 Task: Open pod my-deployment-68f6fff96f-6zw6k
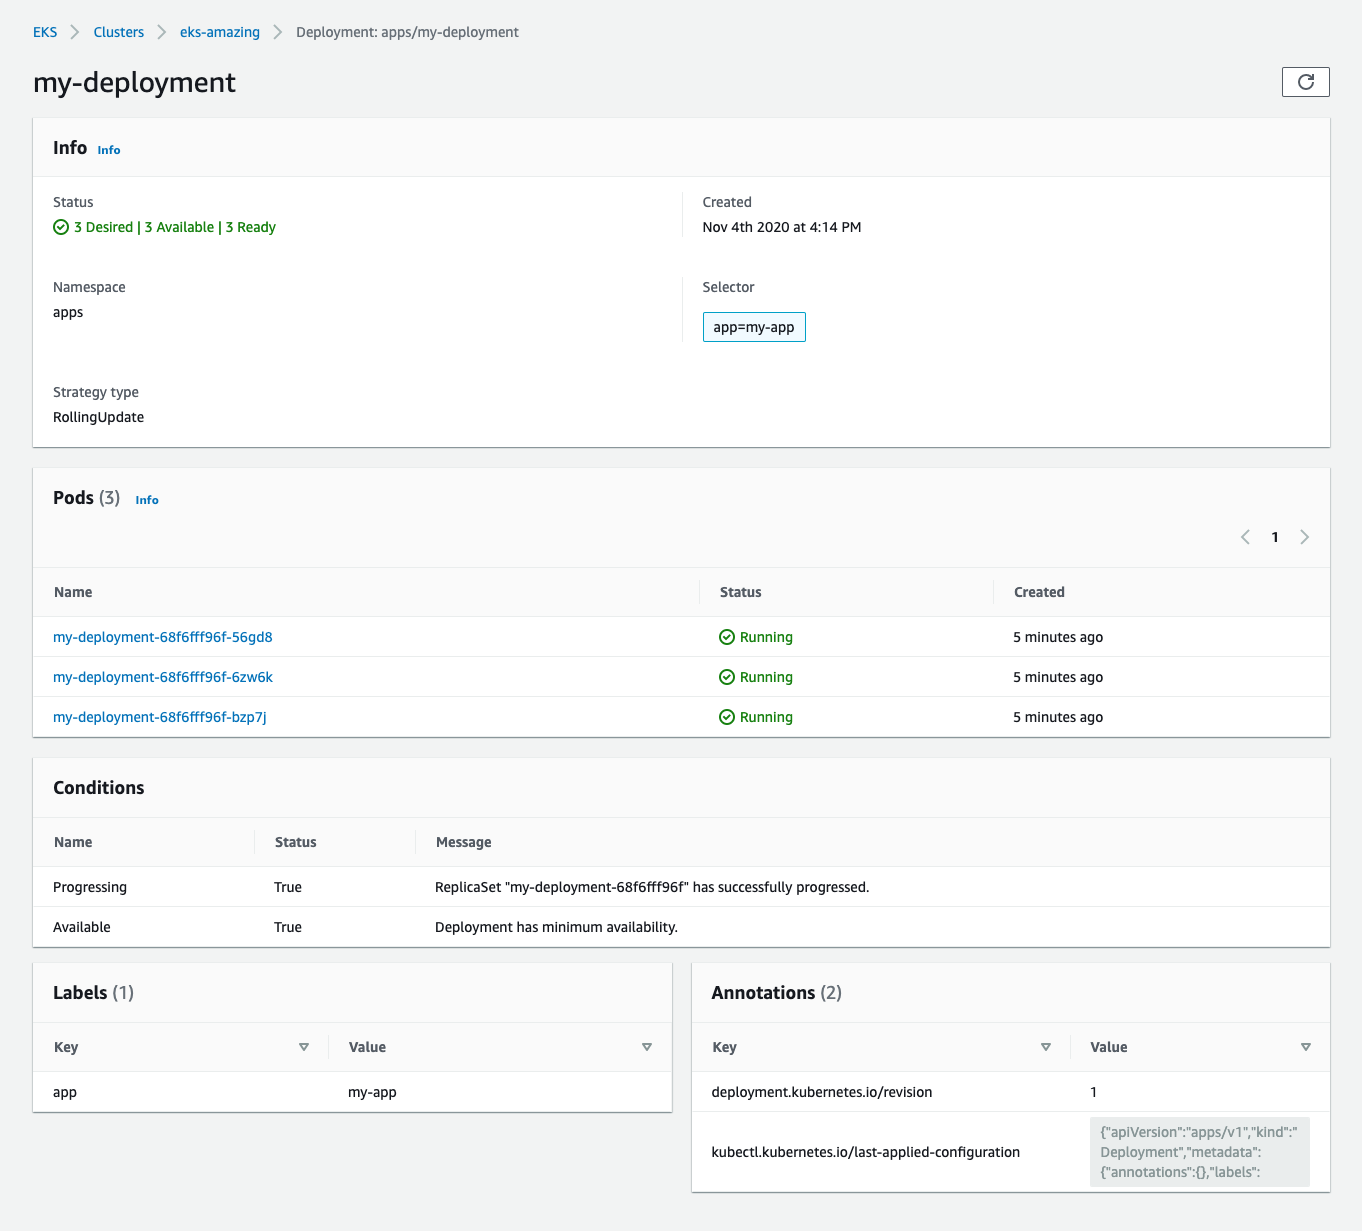[163, 677]
